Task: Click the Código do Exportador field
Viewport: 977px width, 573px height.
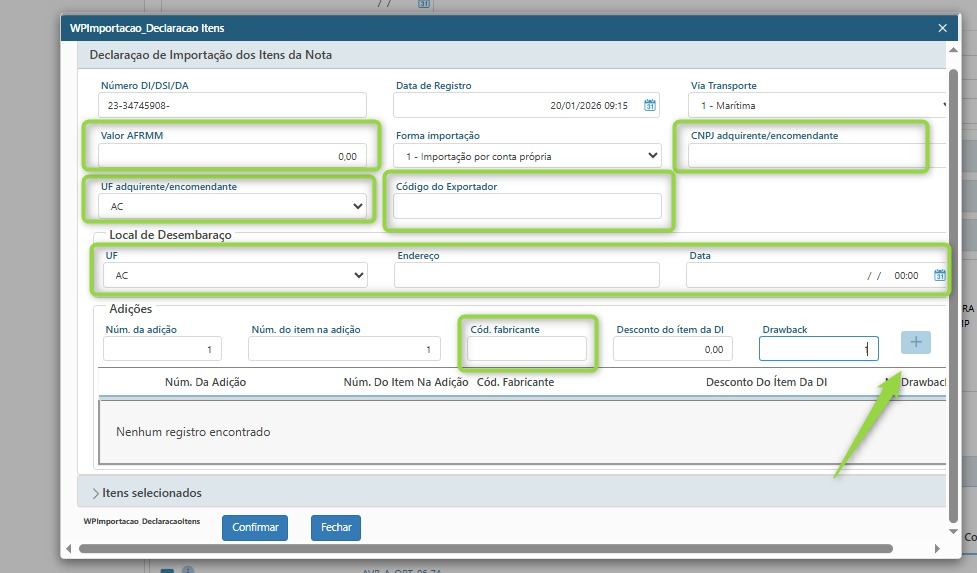Action: pyautogui.click(x=527, y=206)
